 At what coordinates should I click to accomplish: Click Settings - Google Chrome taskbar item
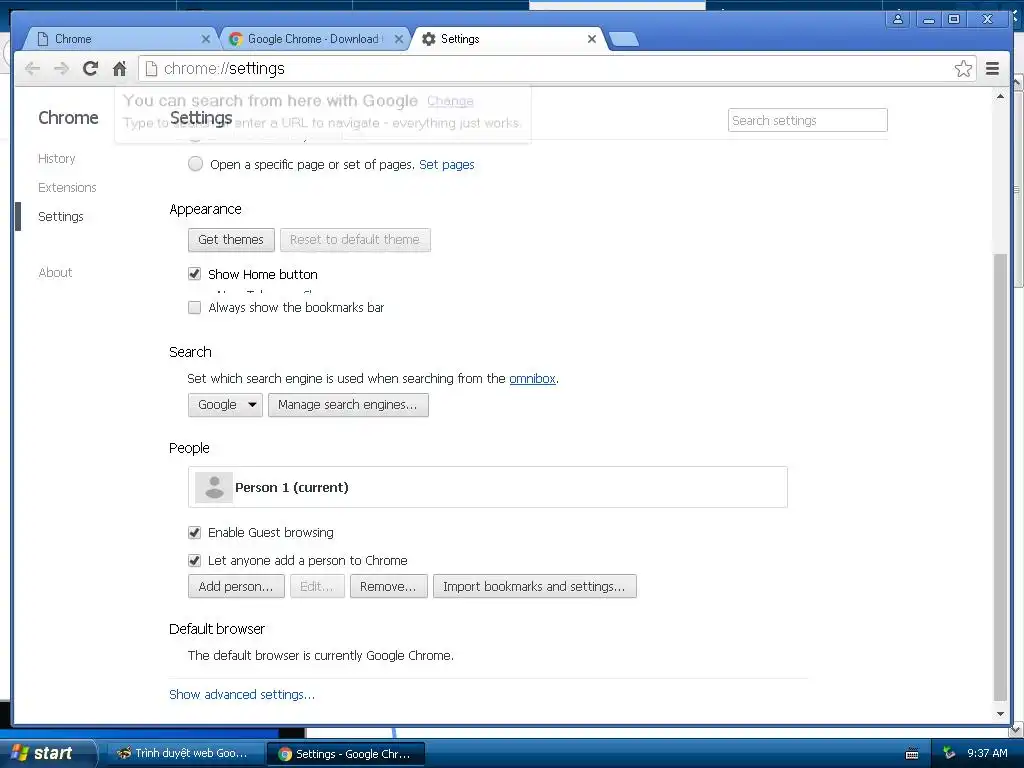coord(346,754)
